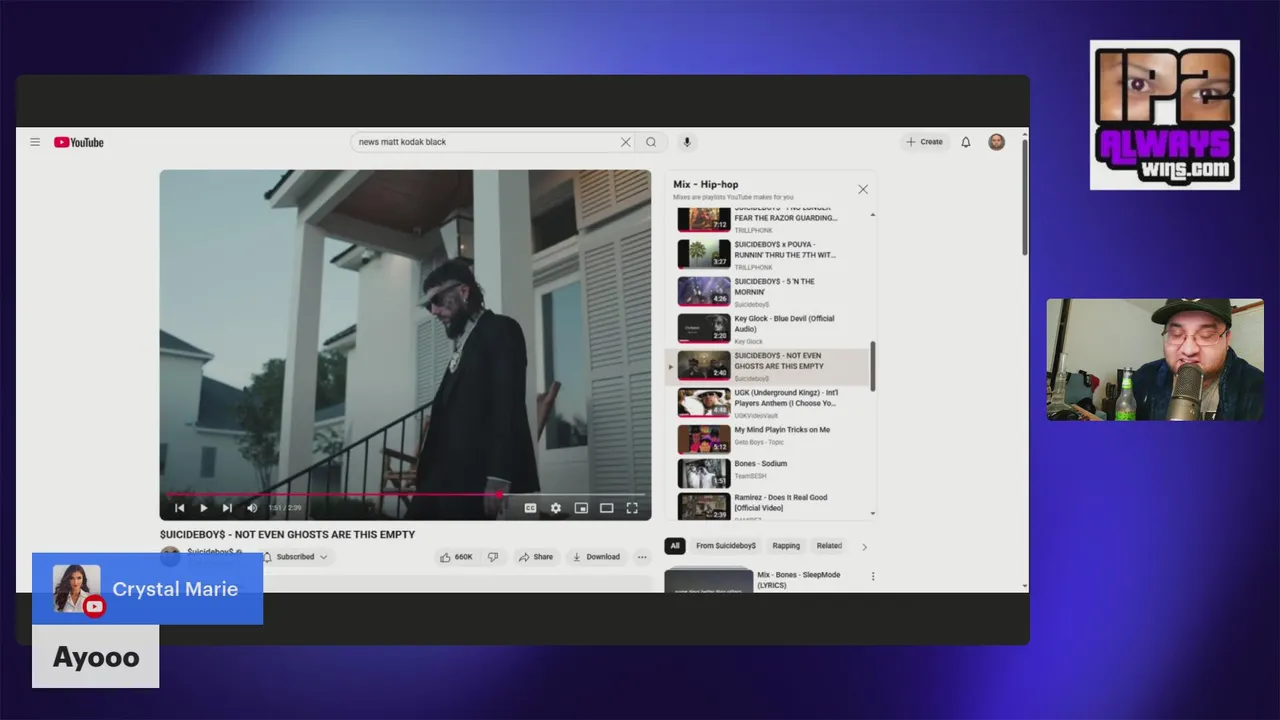Screen dimensions: 1280x720
Task: Click the Download button
Action: click(596, 557)
